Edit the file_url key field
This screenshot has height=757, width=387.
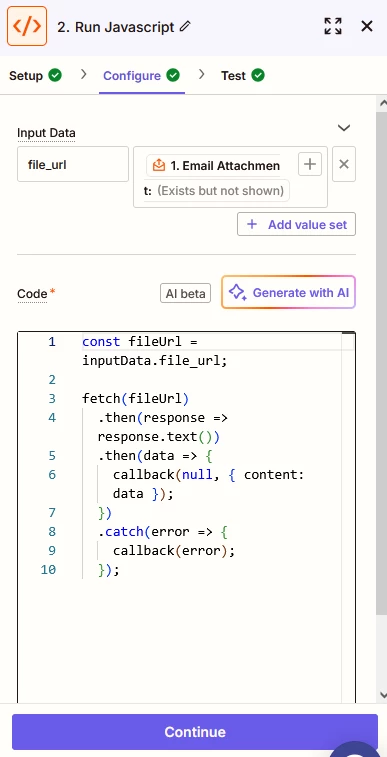(73, 164)
